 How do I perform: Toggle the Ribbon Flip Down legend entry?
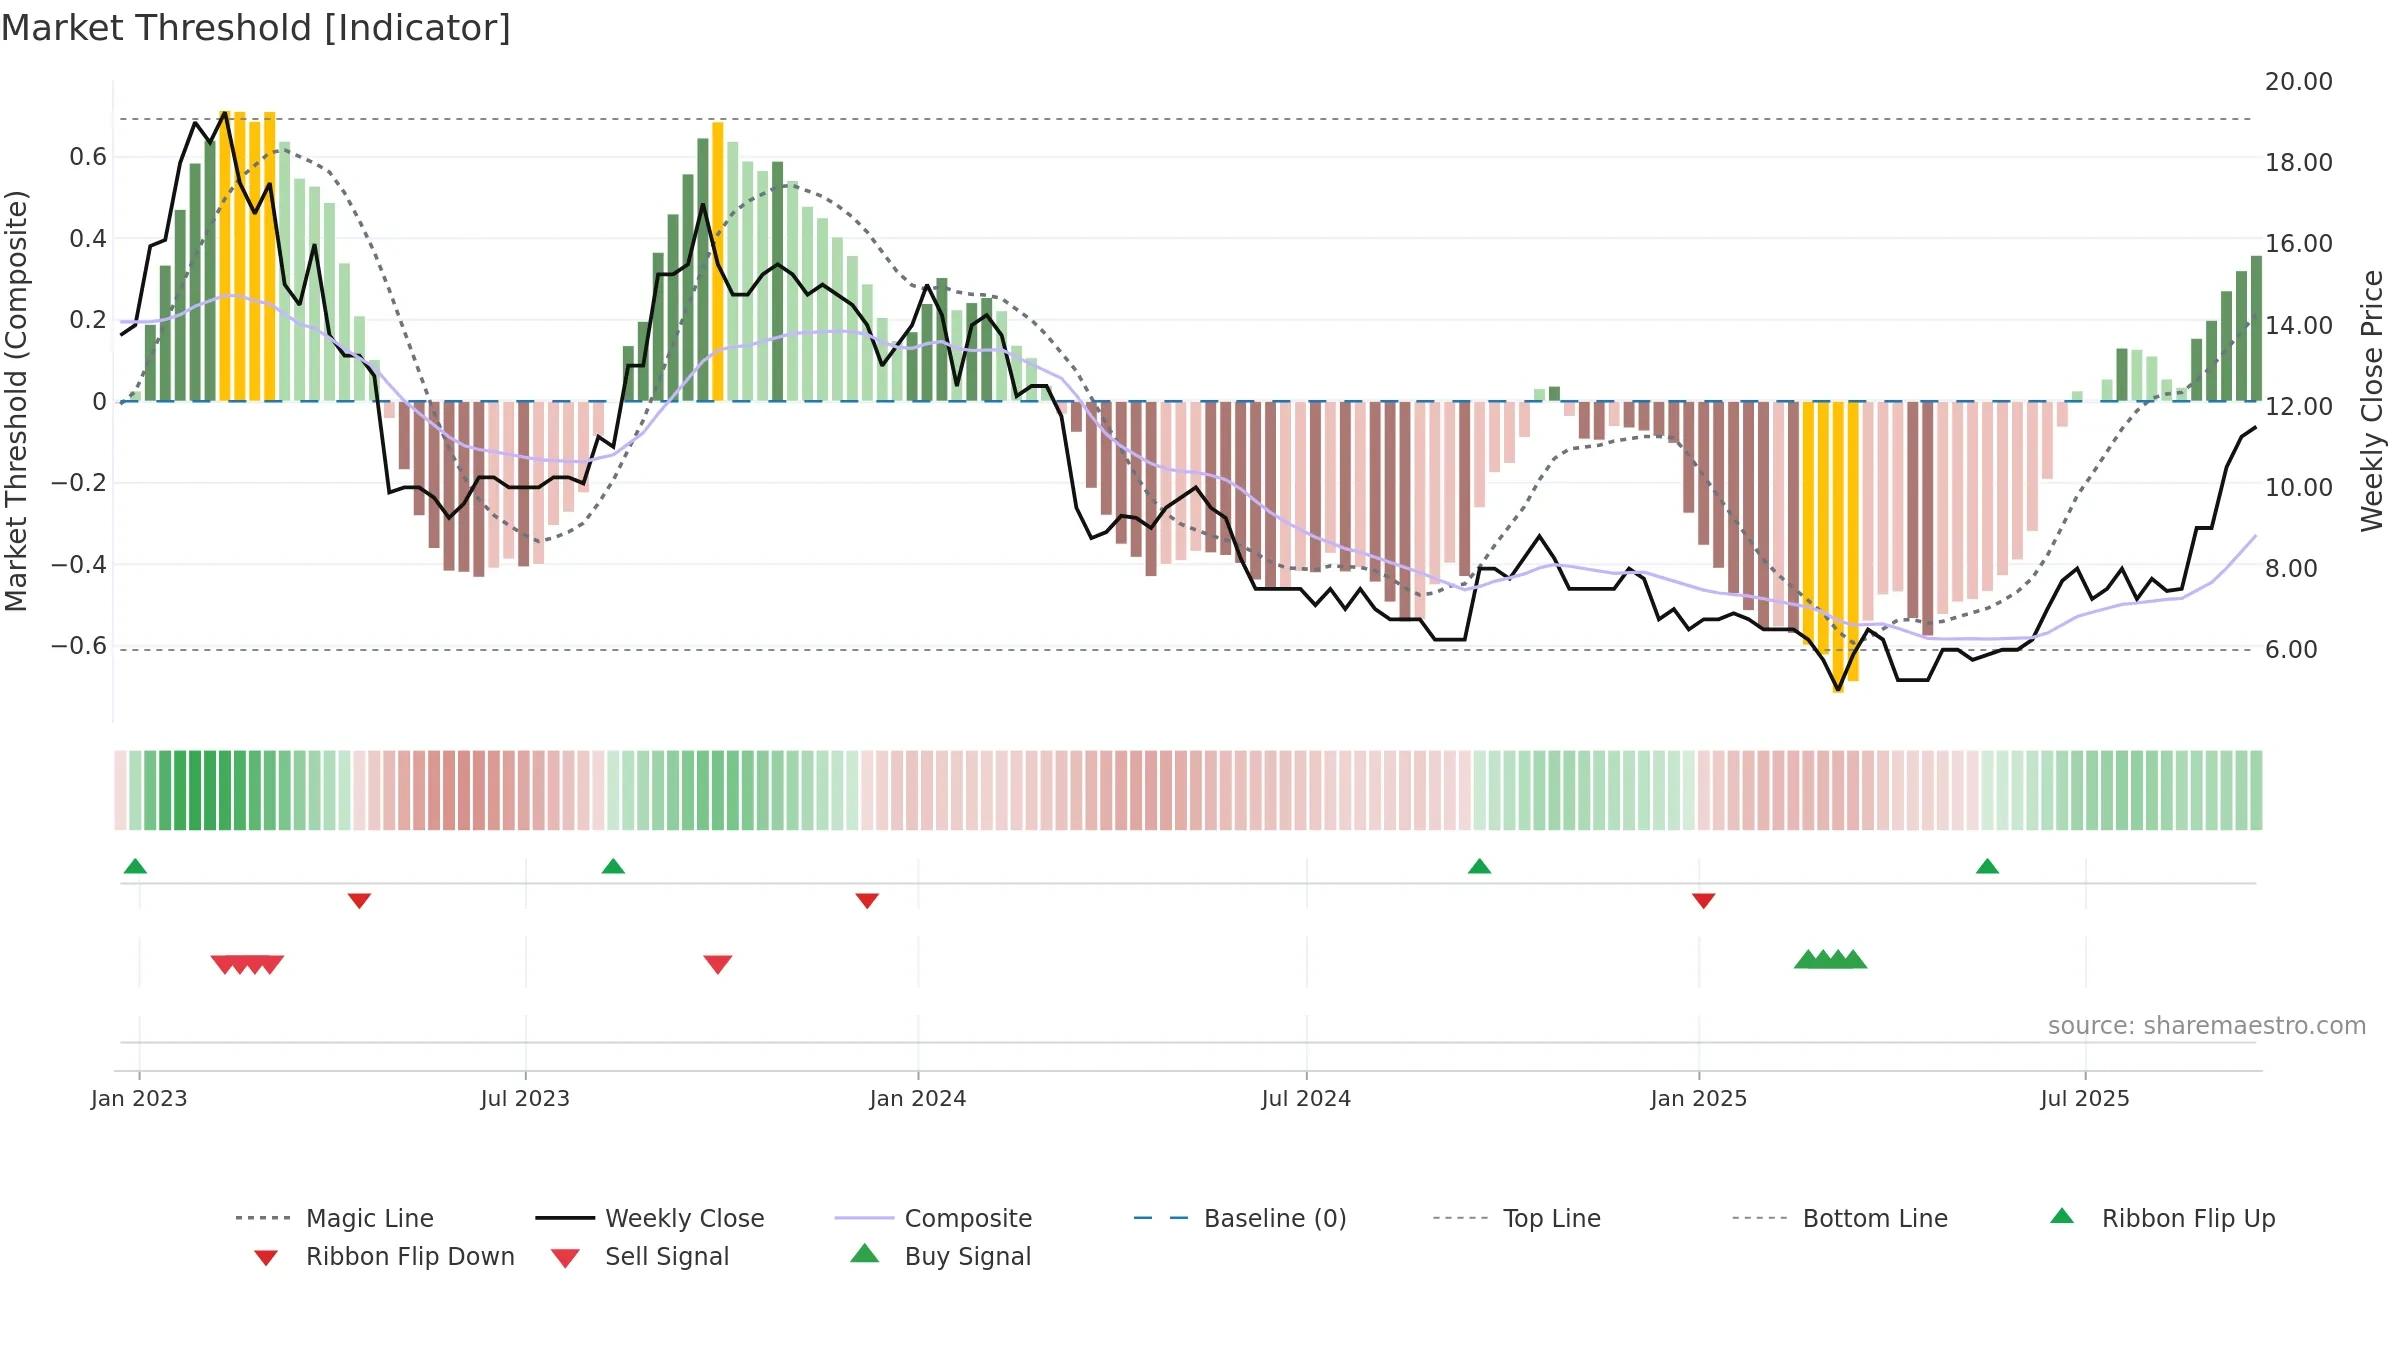[x=383, y=1256]
